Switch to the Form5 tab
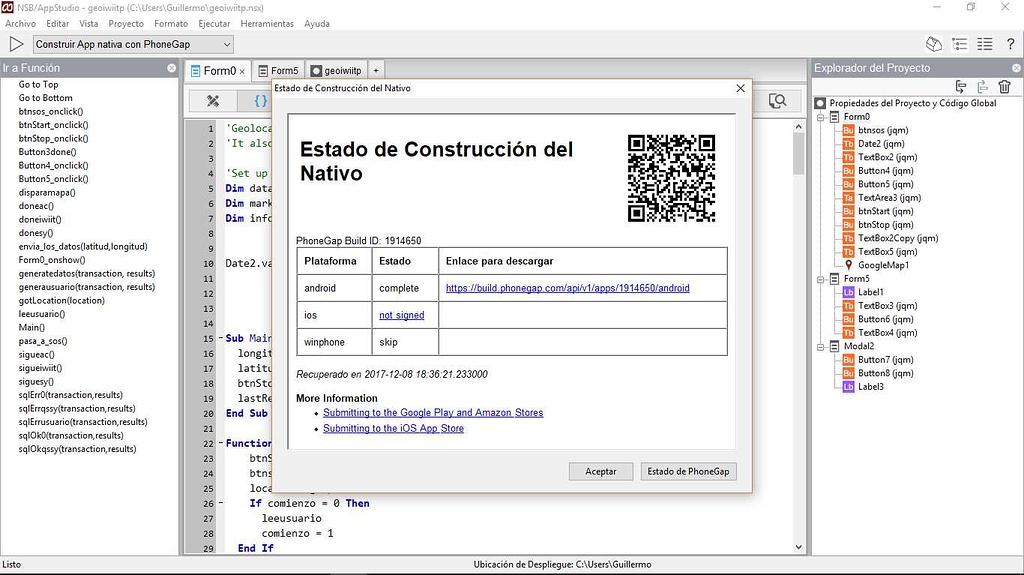The image size is (1024, 575). [278, 71]
